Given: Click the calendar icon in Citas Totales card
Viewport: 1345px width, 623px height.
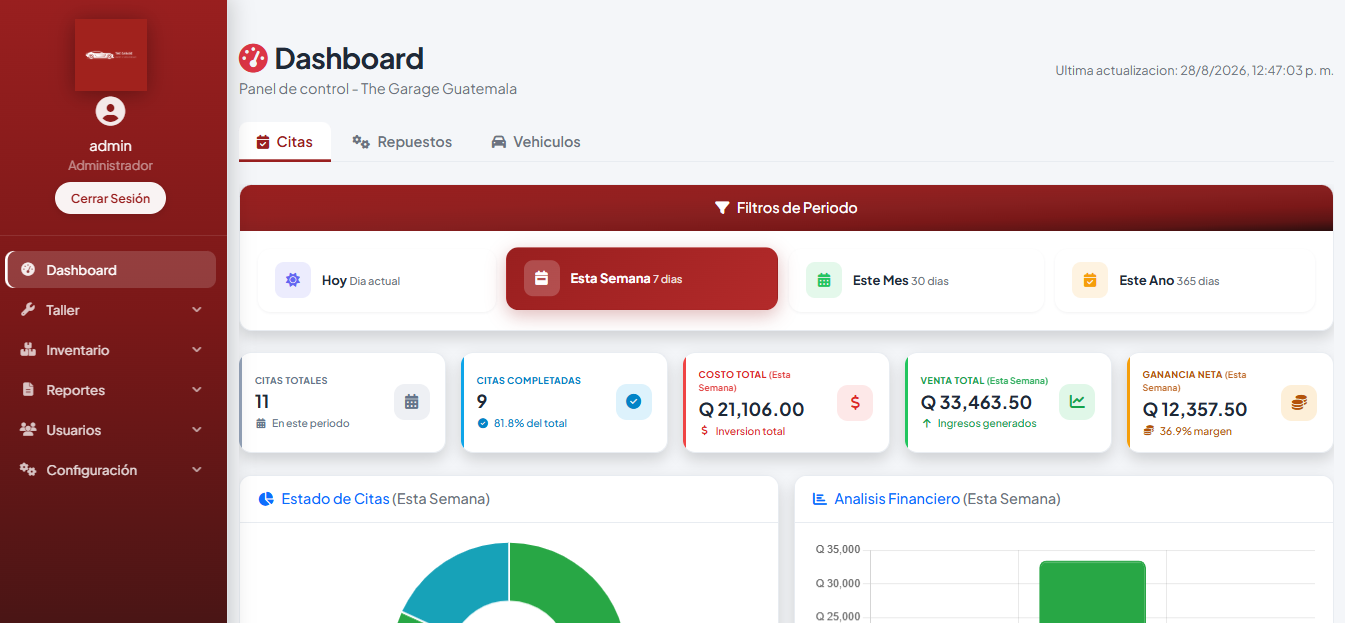Looking at the screenshot, I should (412, 402).
